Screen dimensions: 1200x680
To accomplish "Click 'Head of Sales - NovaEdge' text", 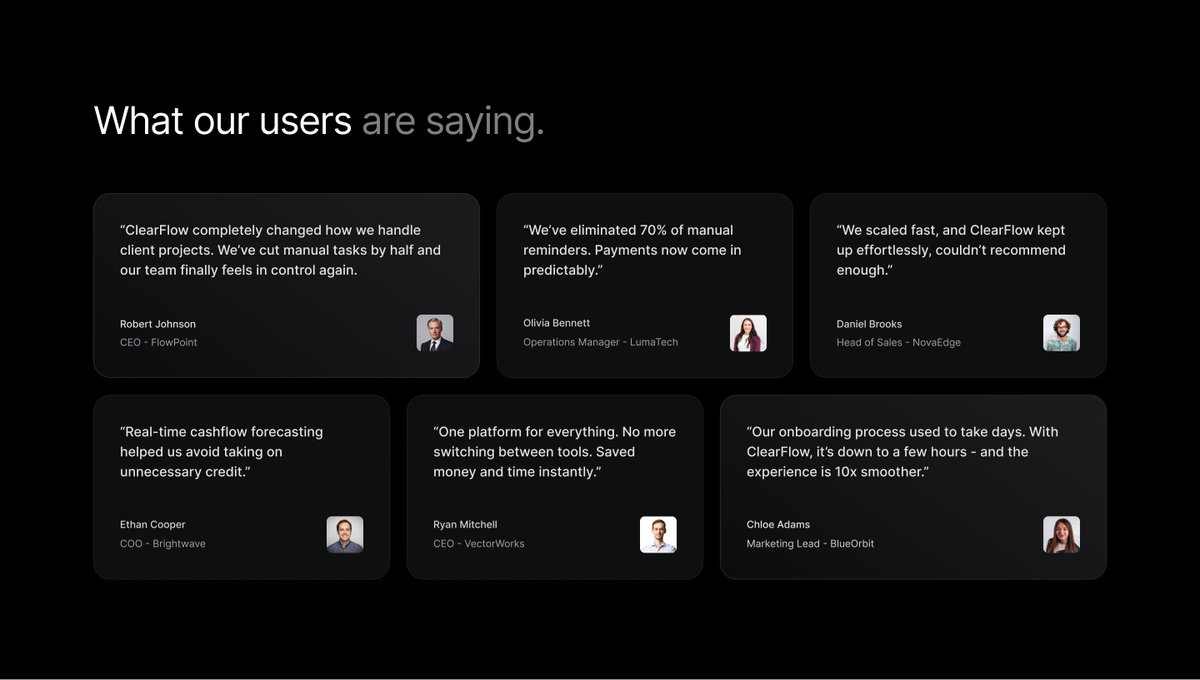I will pyautogui.click(x=899, y=342).
